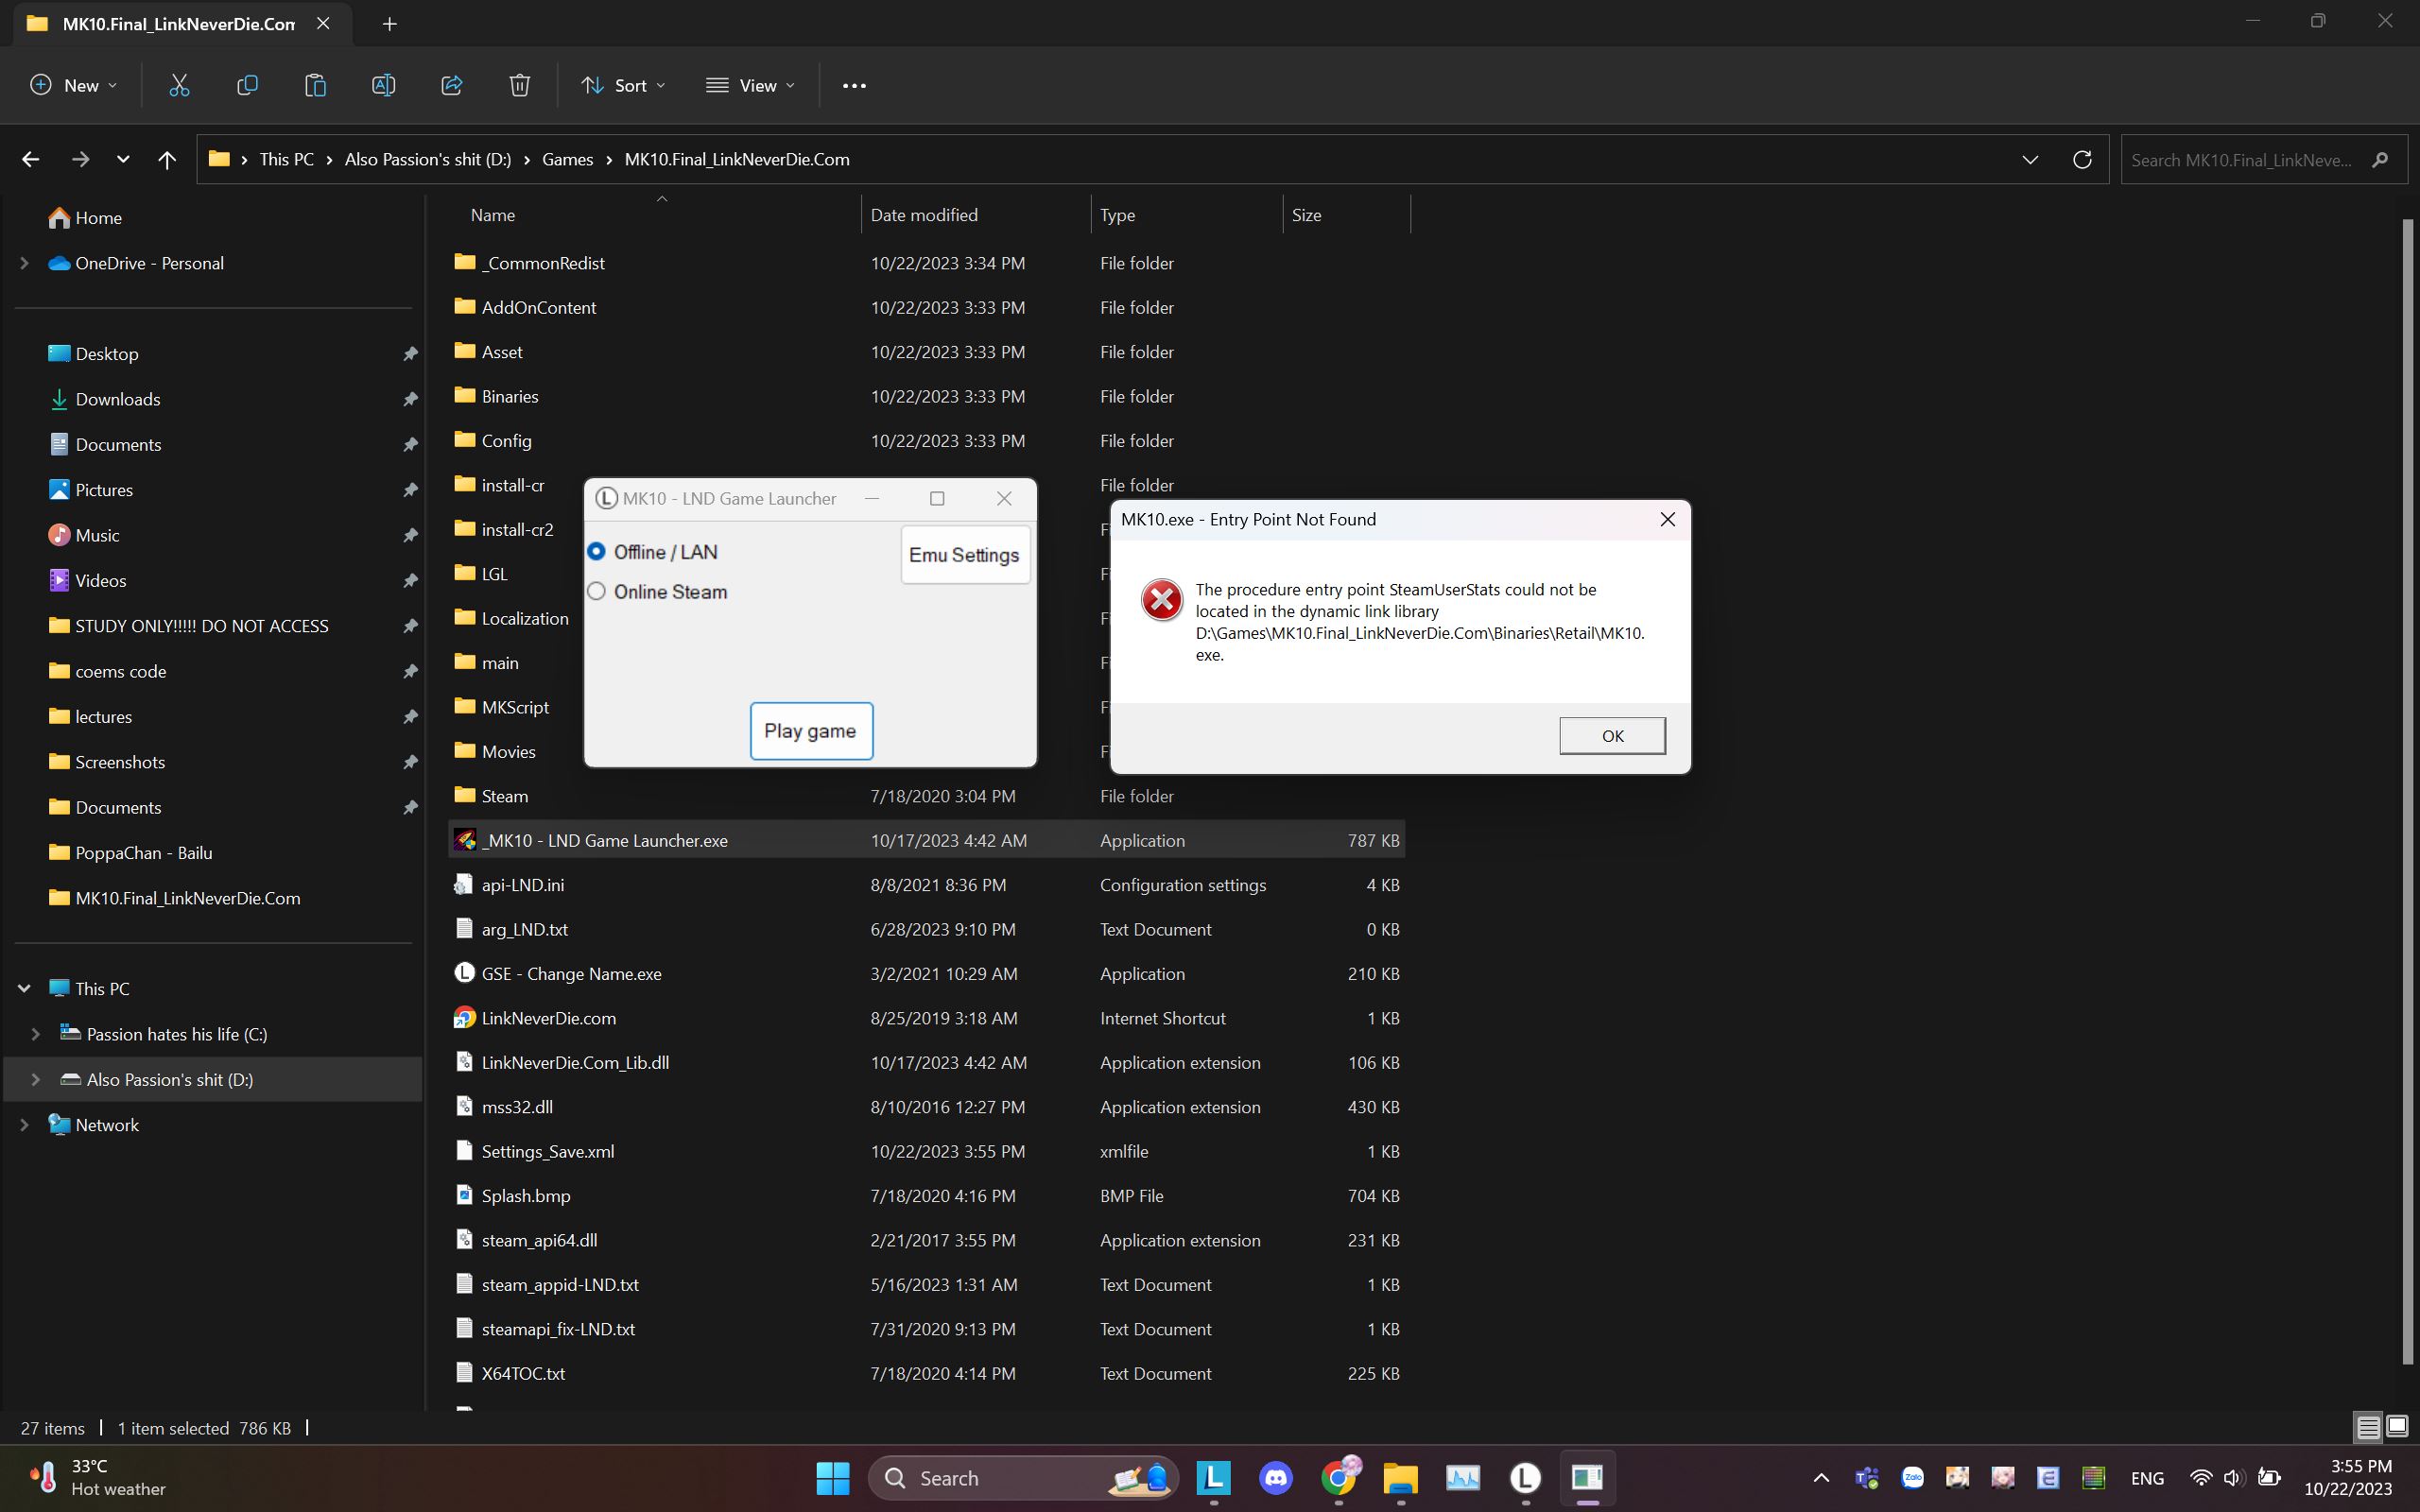2420x1512 pixels.
Task: Open Discord from the taskbar
Action: (1276, 1477)
